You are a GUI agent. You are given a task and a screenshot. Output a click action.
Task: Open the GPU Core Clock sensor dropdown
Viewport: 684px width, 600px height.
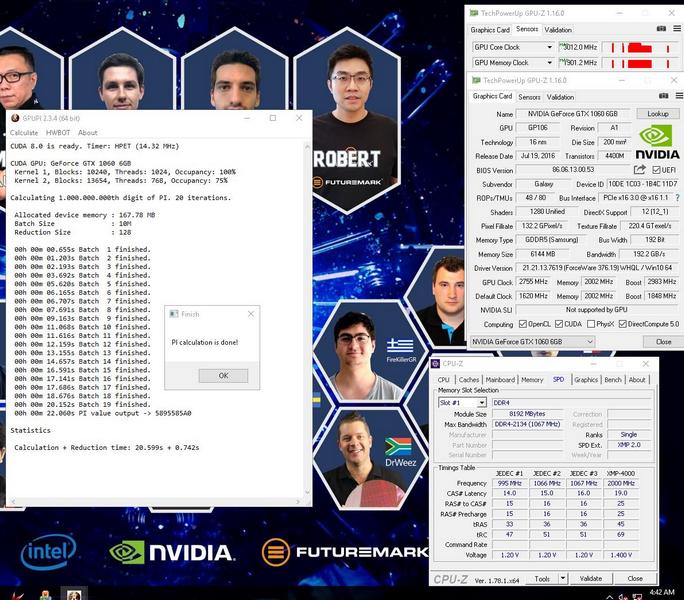click(550, 47)
